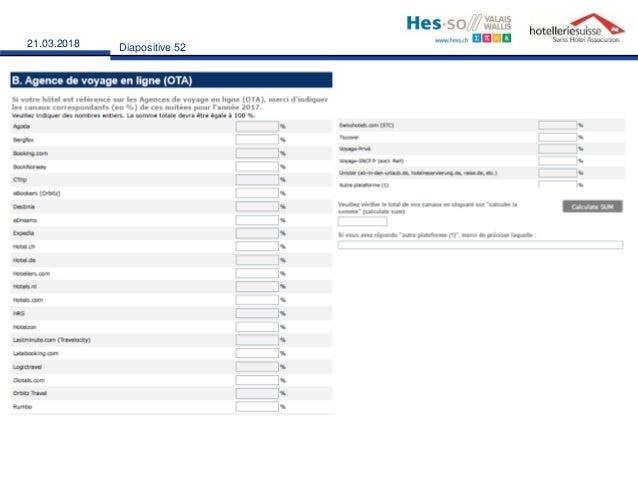The height and width of the screenshot is (479, 638).
Task: Focus the CTrip percentage input
Action: point(257,180)
